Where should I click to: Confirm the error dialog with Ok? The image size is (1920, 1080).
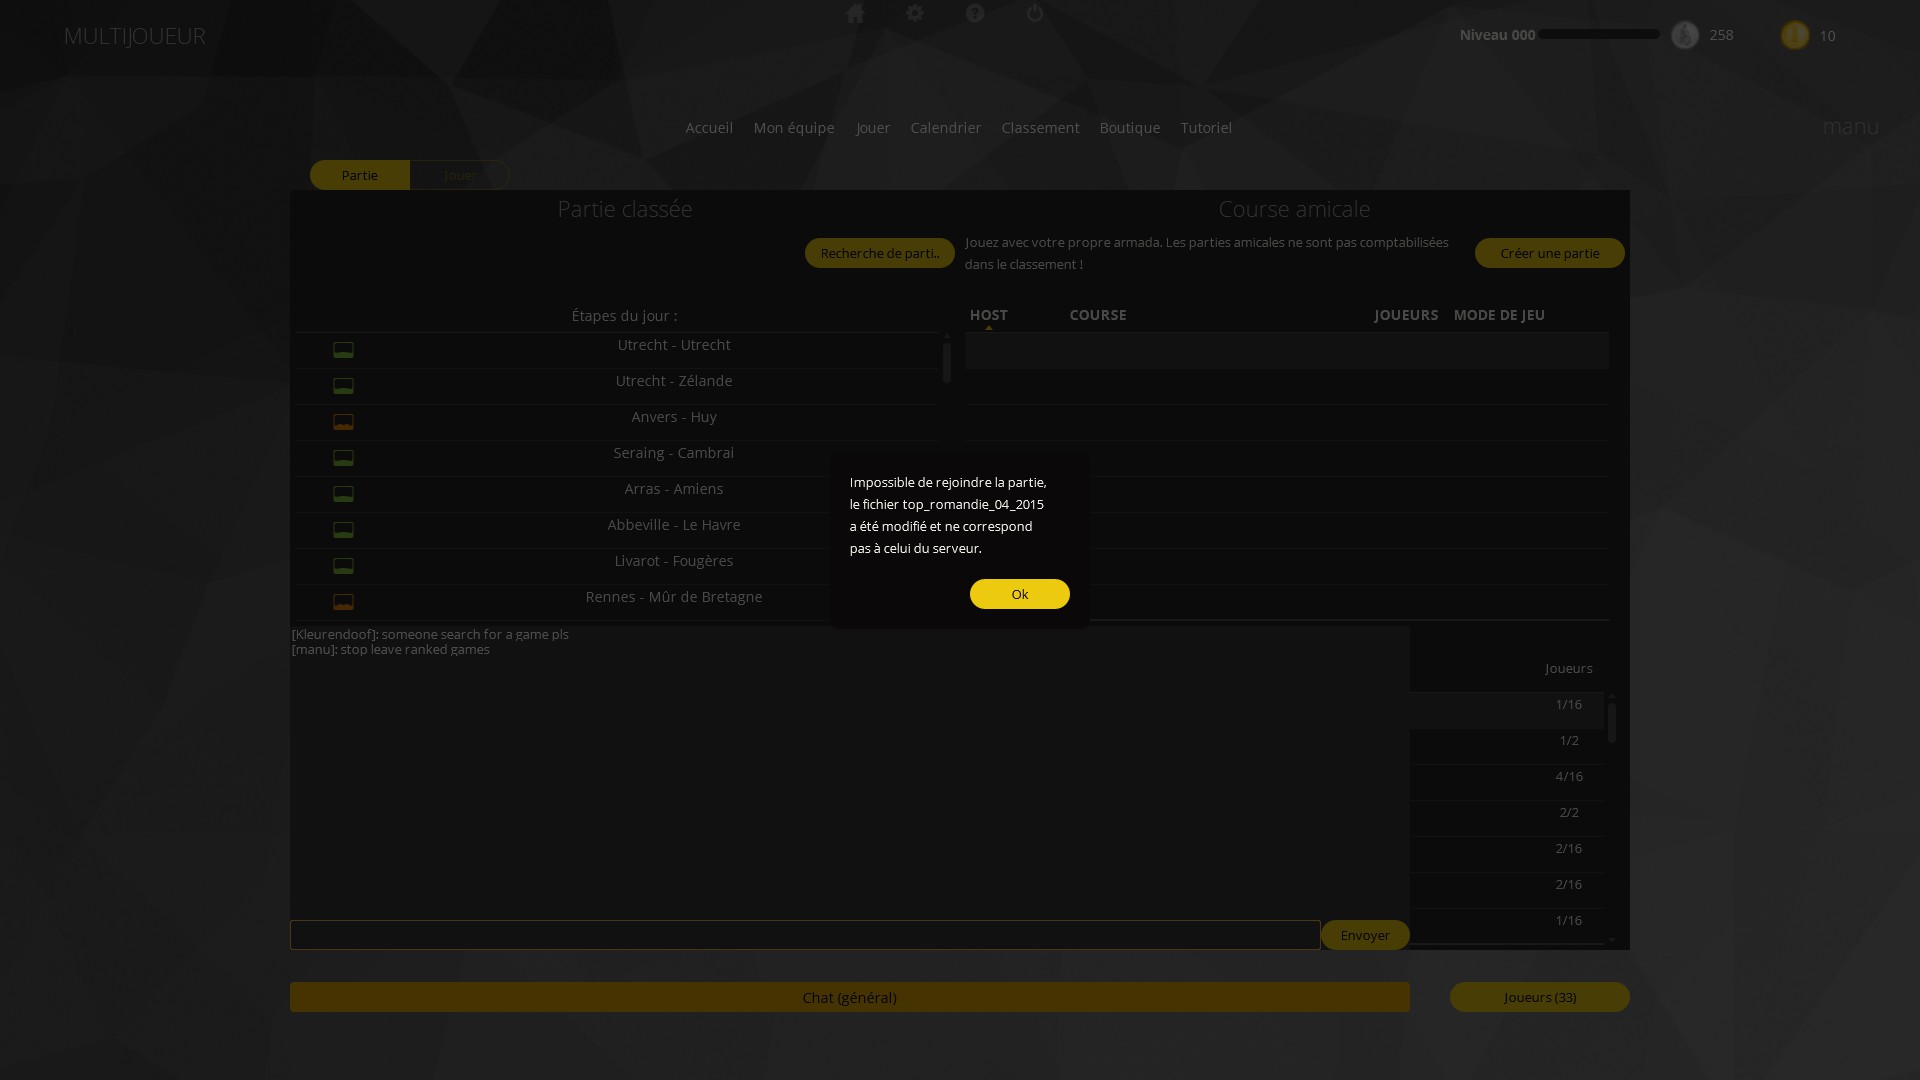1020,594
